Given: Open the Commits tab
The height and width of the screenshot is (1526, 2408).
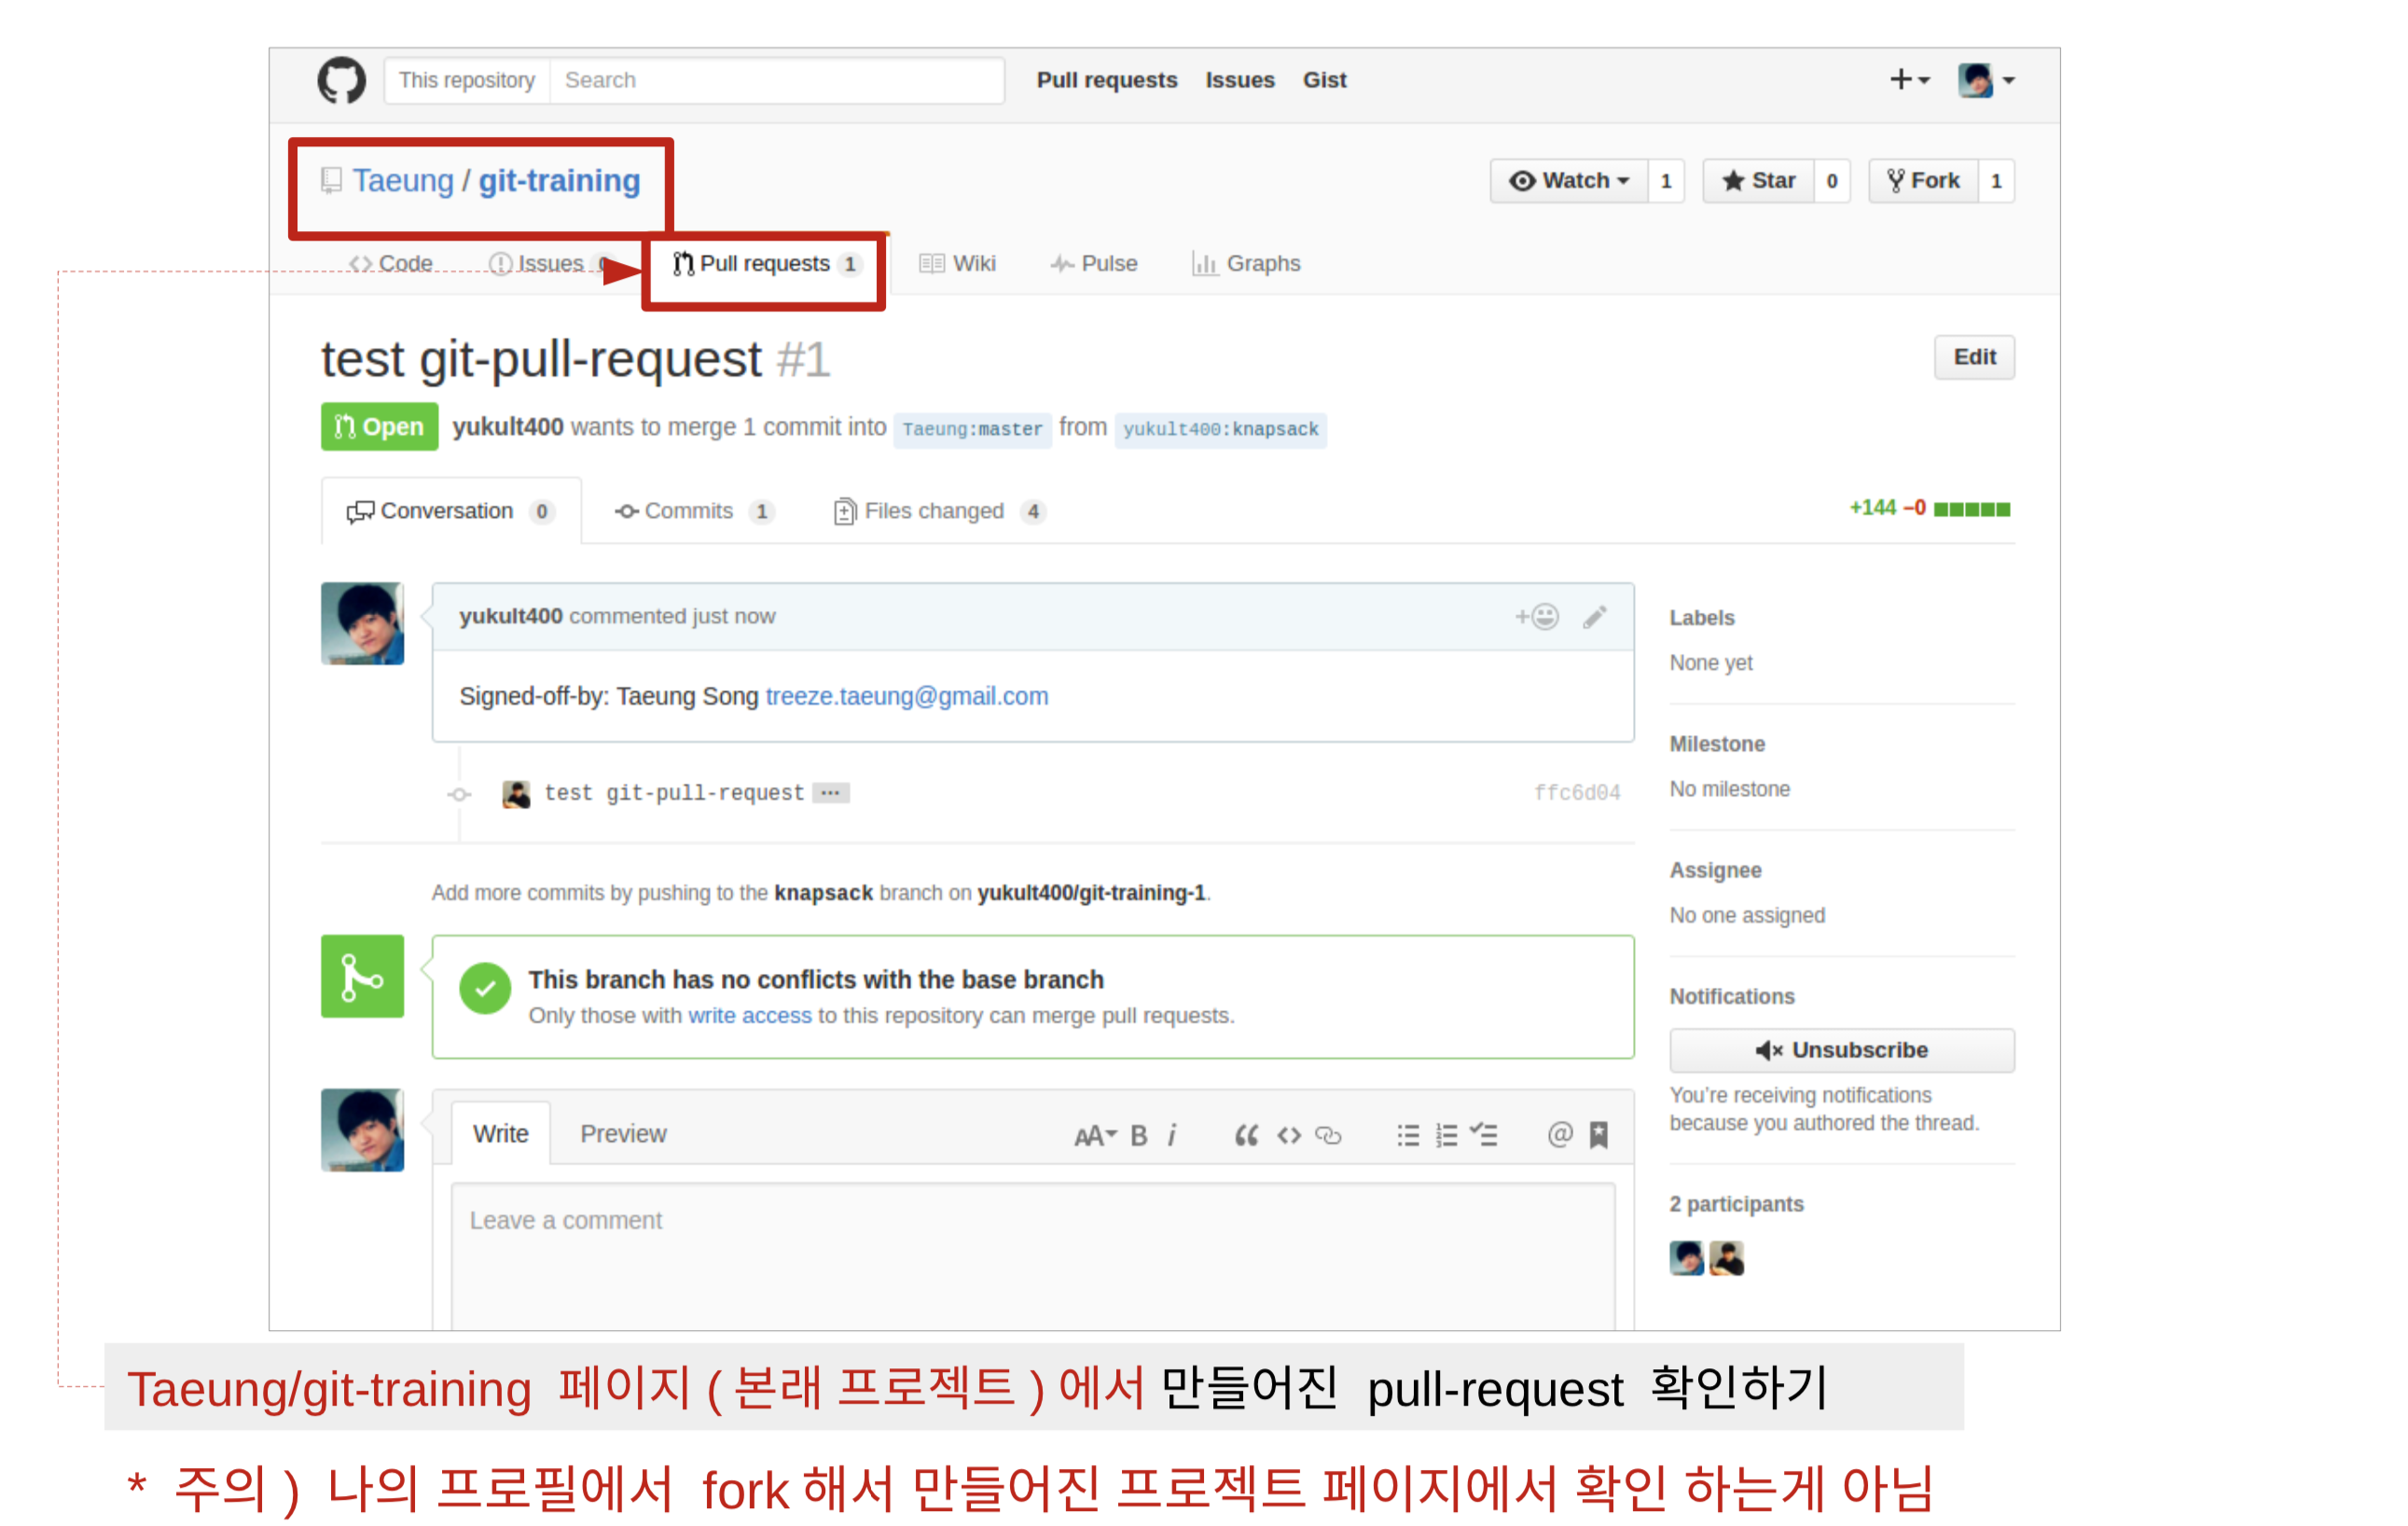Looking at the screenshot, I should [688, 512].
